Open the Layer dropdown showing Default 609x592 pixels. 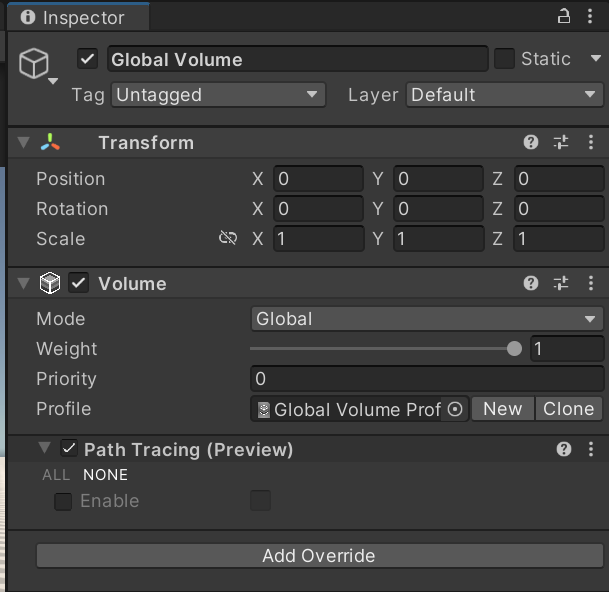pos(504,95)
